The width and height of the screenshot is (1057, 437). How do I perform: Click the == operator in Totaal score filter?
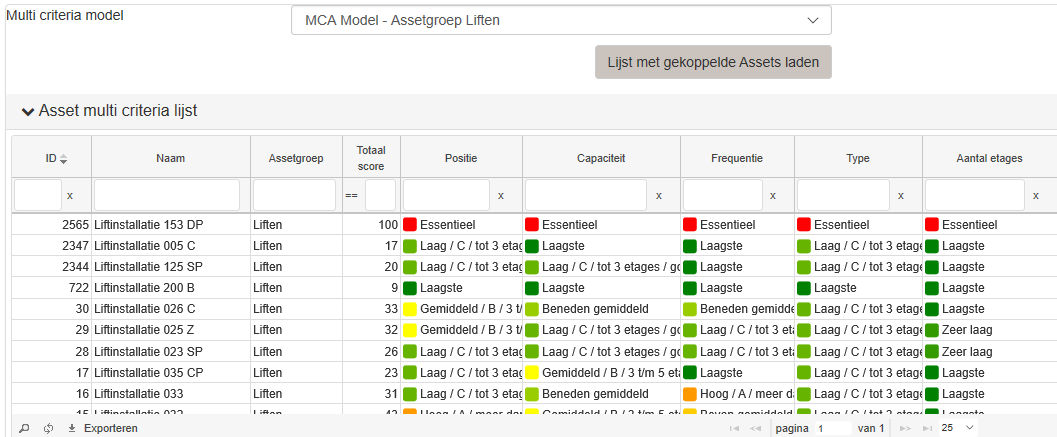tap(351, 196)
